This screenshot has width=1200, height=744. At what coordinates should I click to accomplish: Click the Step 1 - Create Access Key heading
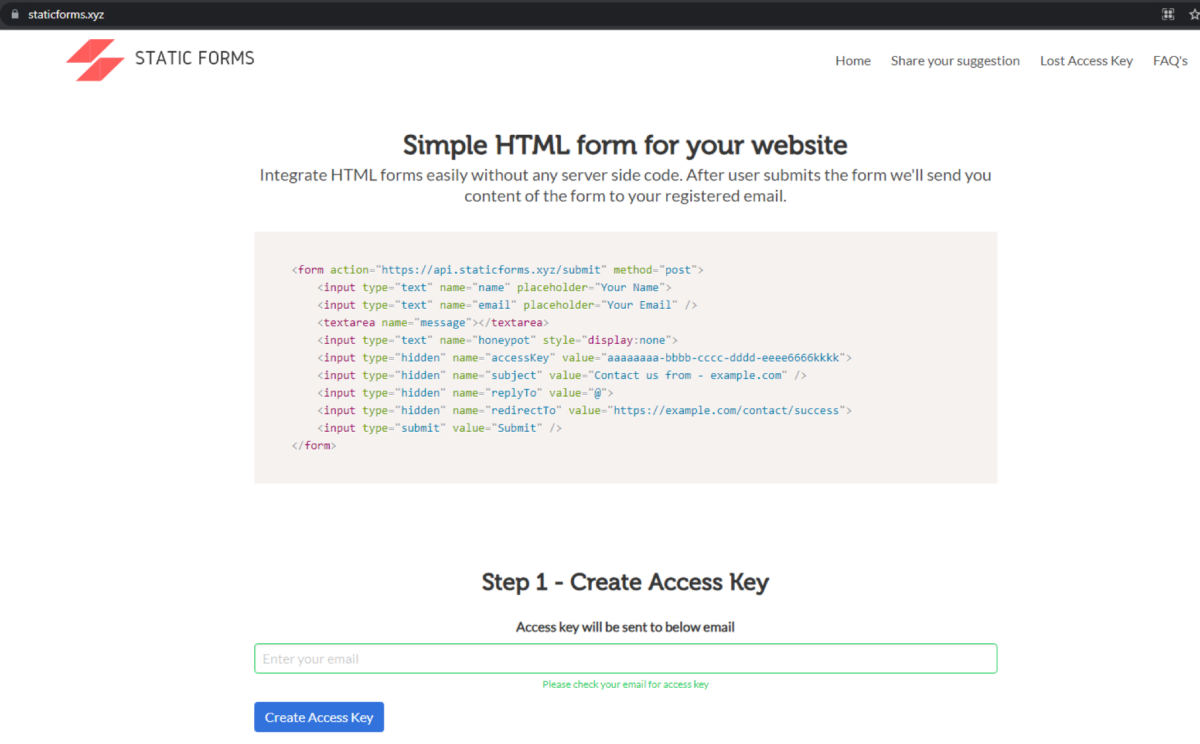click(625, 582)
